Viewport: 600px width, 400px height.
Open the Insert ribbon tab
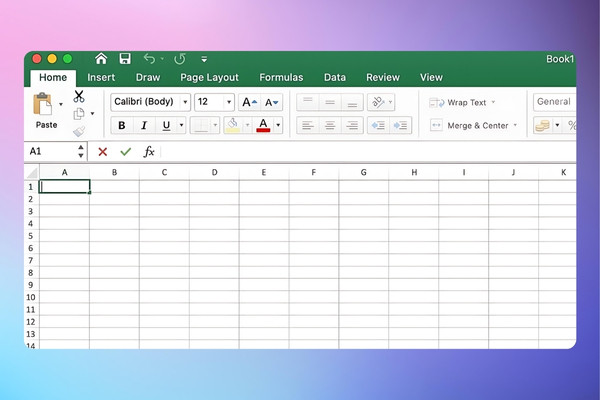click(x=101, y=77)
